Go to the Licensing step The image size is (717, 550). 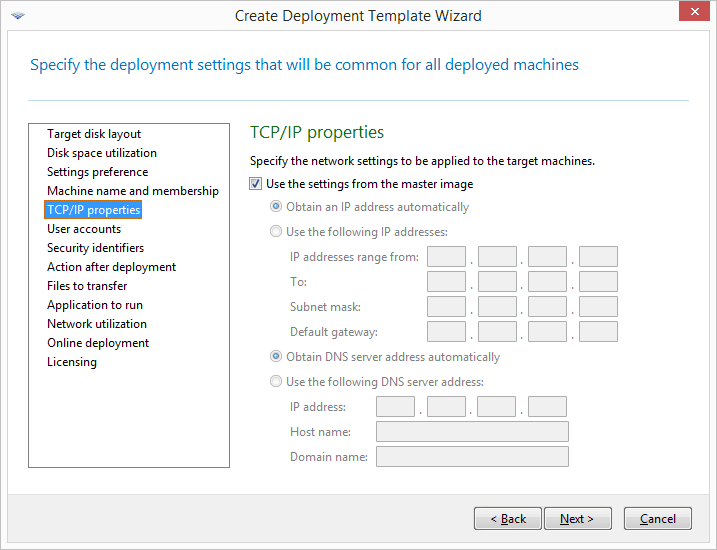[72, 362]
